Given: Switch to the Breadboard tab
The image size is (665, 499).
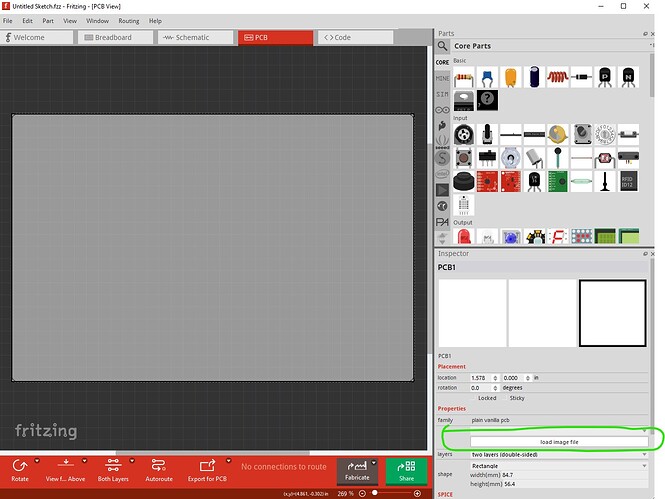Looking at the screenshot, I should [x=115, y=37].
